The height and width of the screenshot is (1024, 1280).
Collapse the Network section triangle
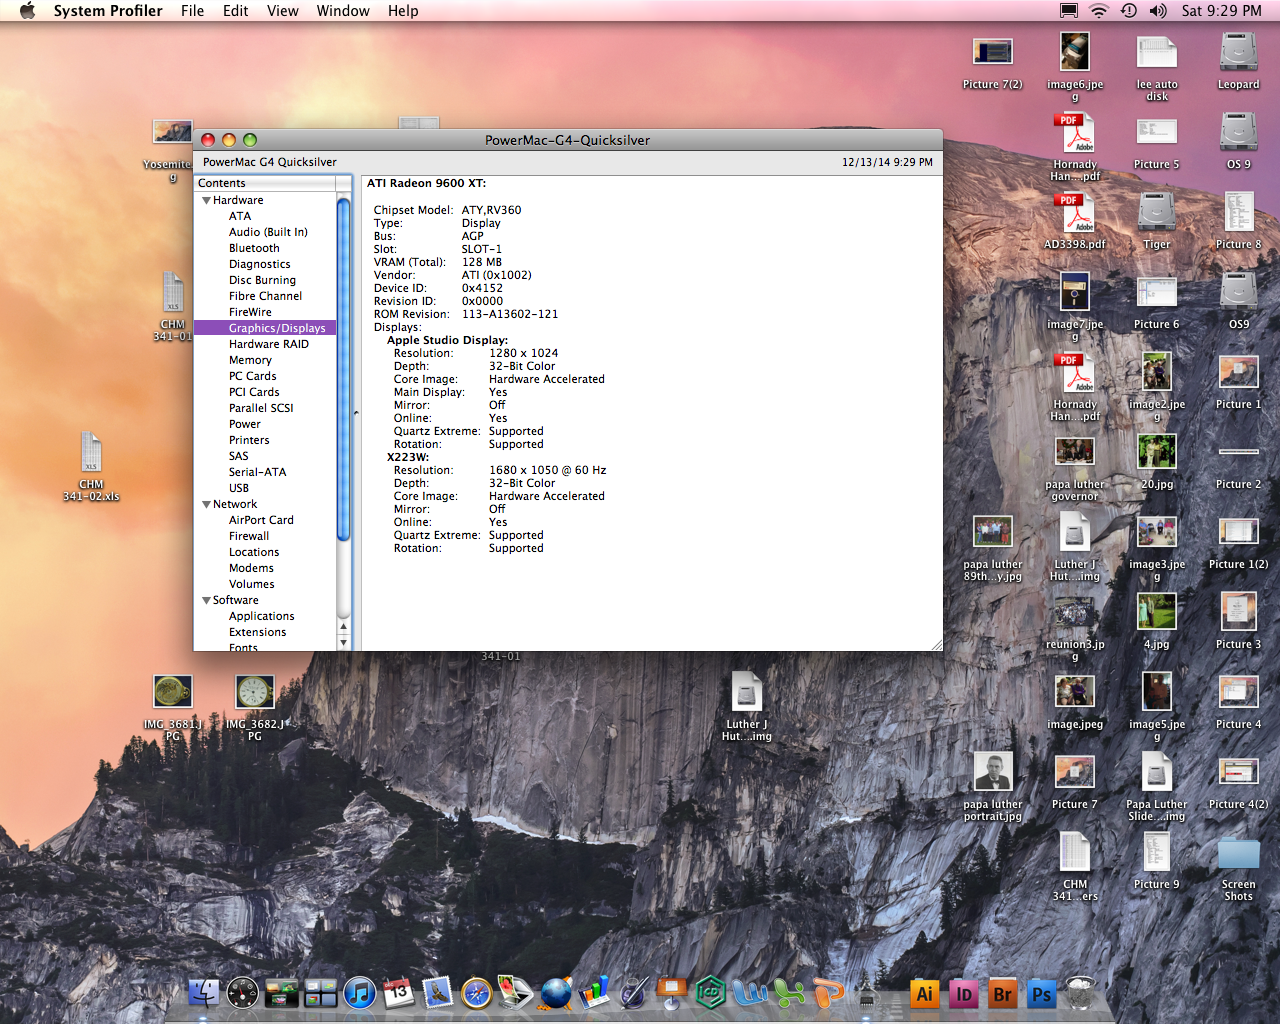coord(206,505)
